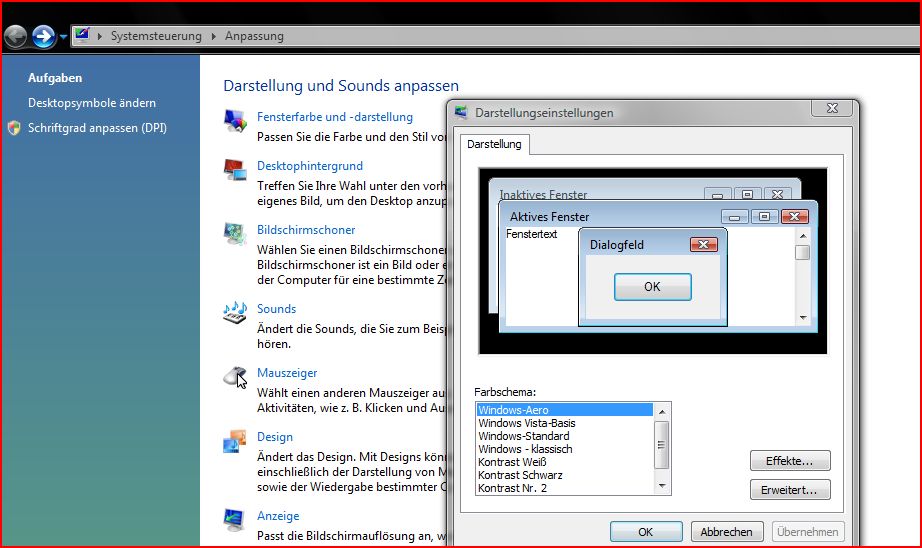Open the Sounds link
The width and height of the screenshot is (922, 548).
coord(276,309)
